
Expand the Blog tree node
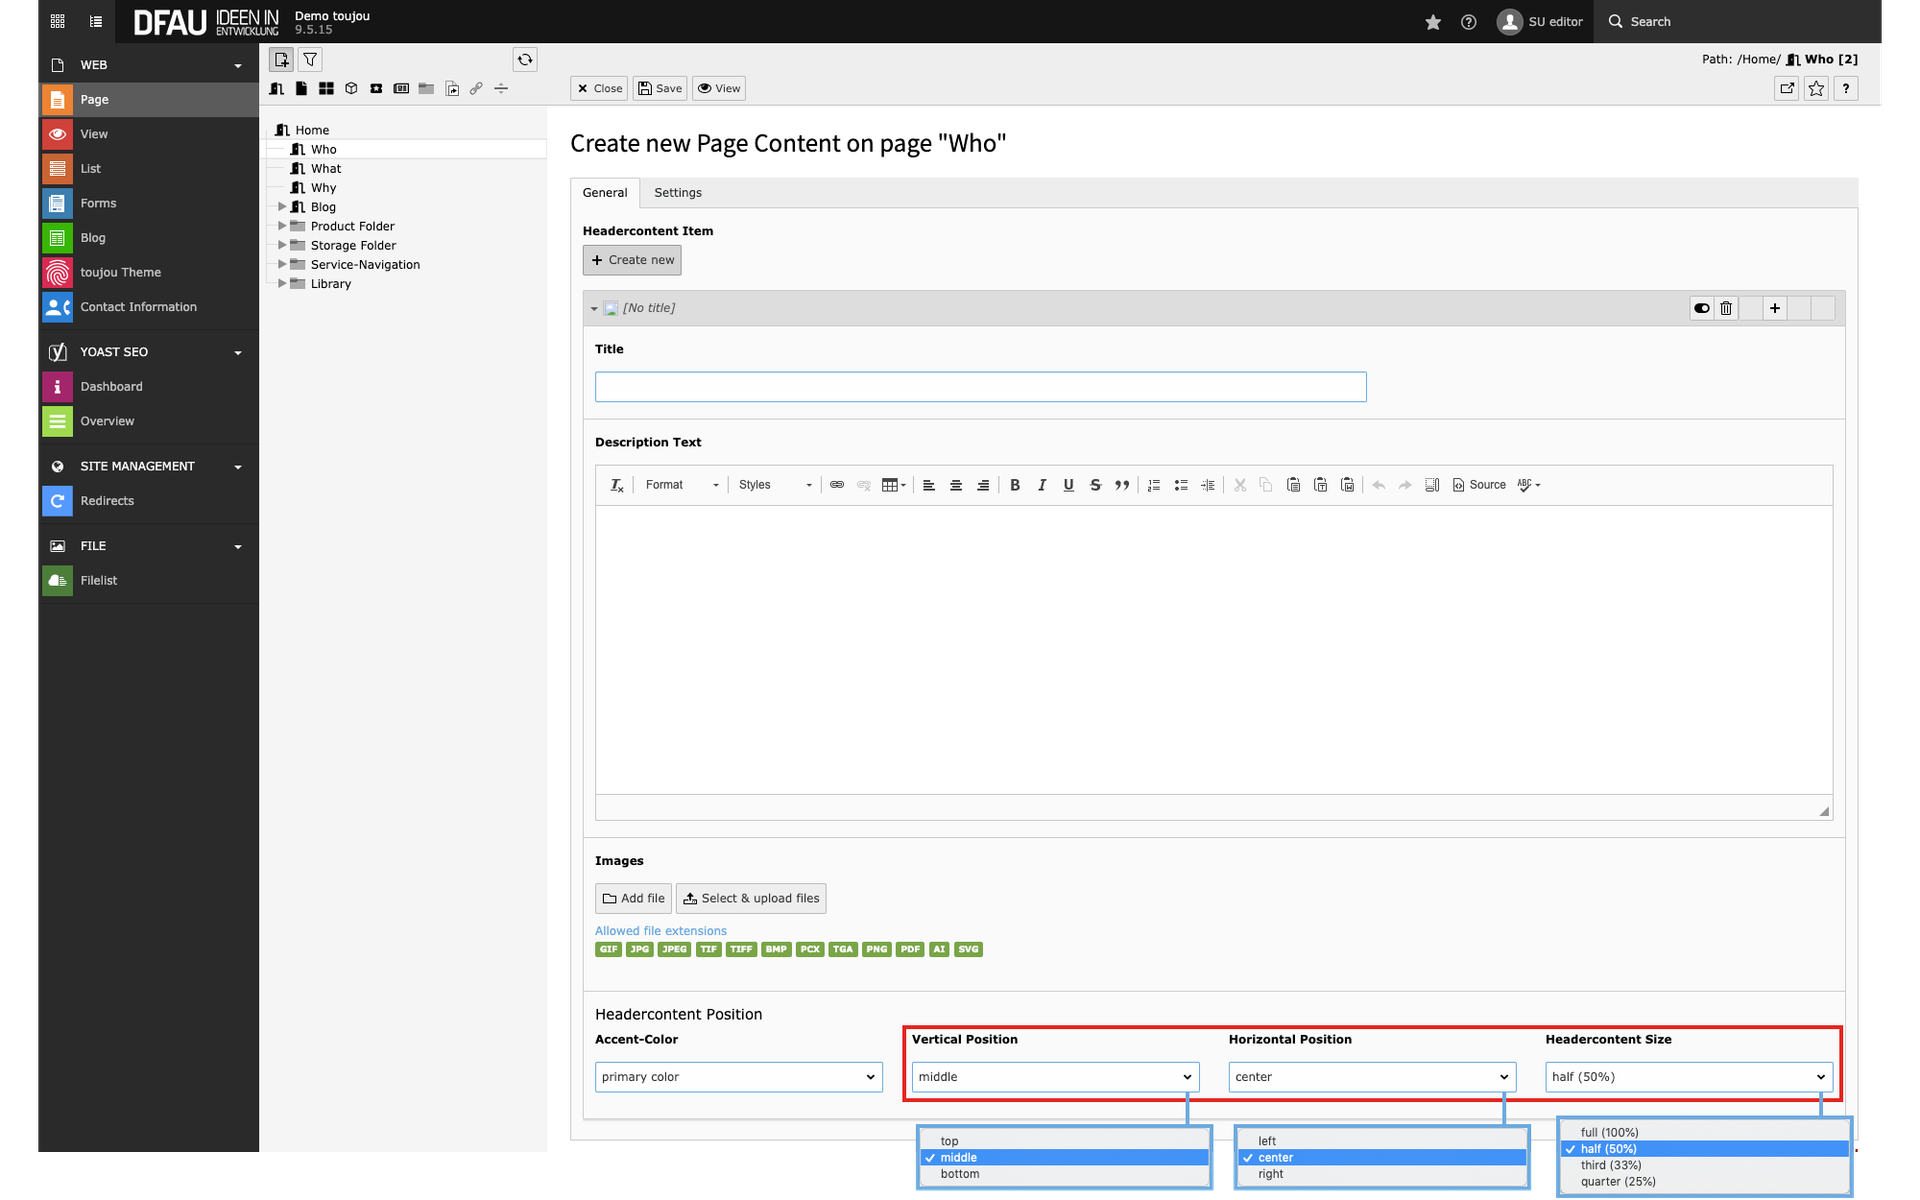point(282,207)
